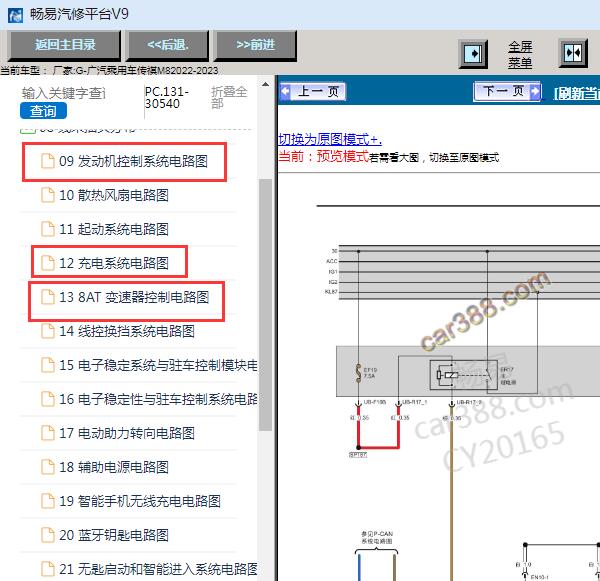
Task: Open the 全屏菜单 link
Action: coord(520,54)
